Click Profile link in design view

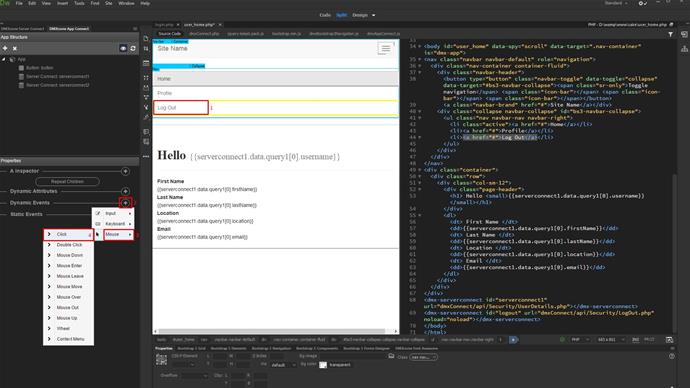tap(165, 93)
